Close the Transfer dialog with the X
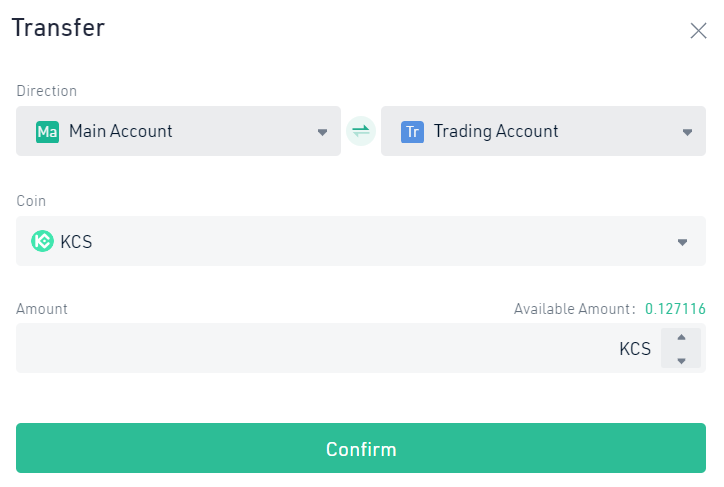Screen dimensions: 724x487 (x=698, y=31)
